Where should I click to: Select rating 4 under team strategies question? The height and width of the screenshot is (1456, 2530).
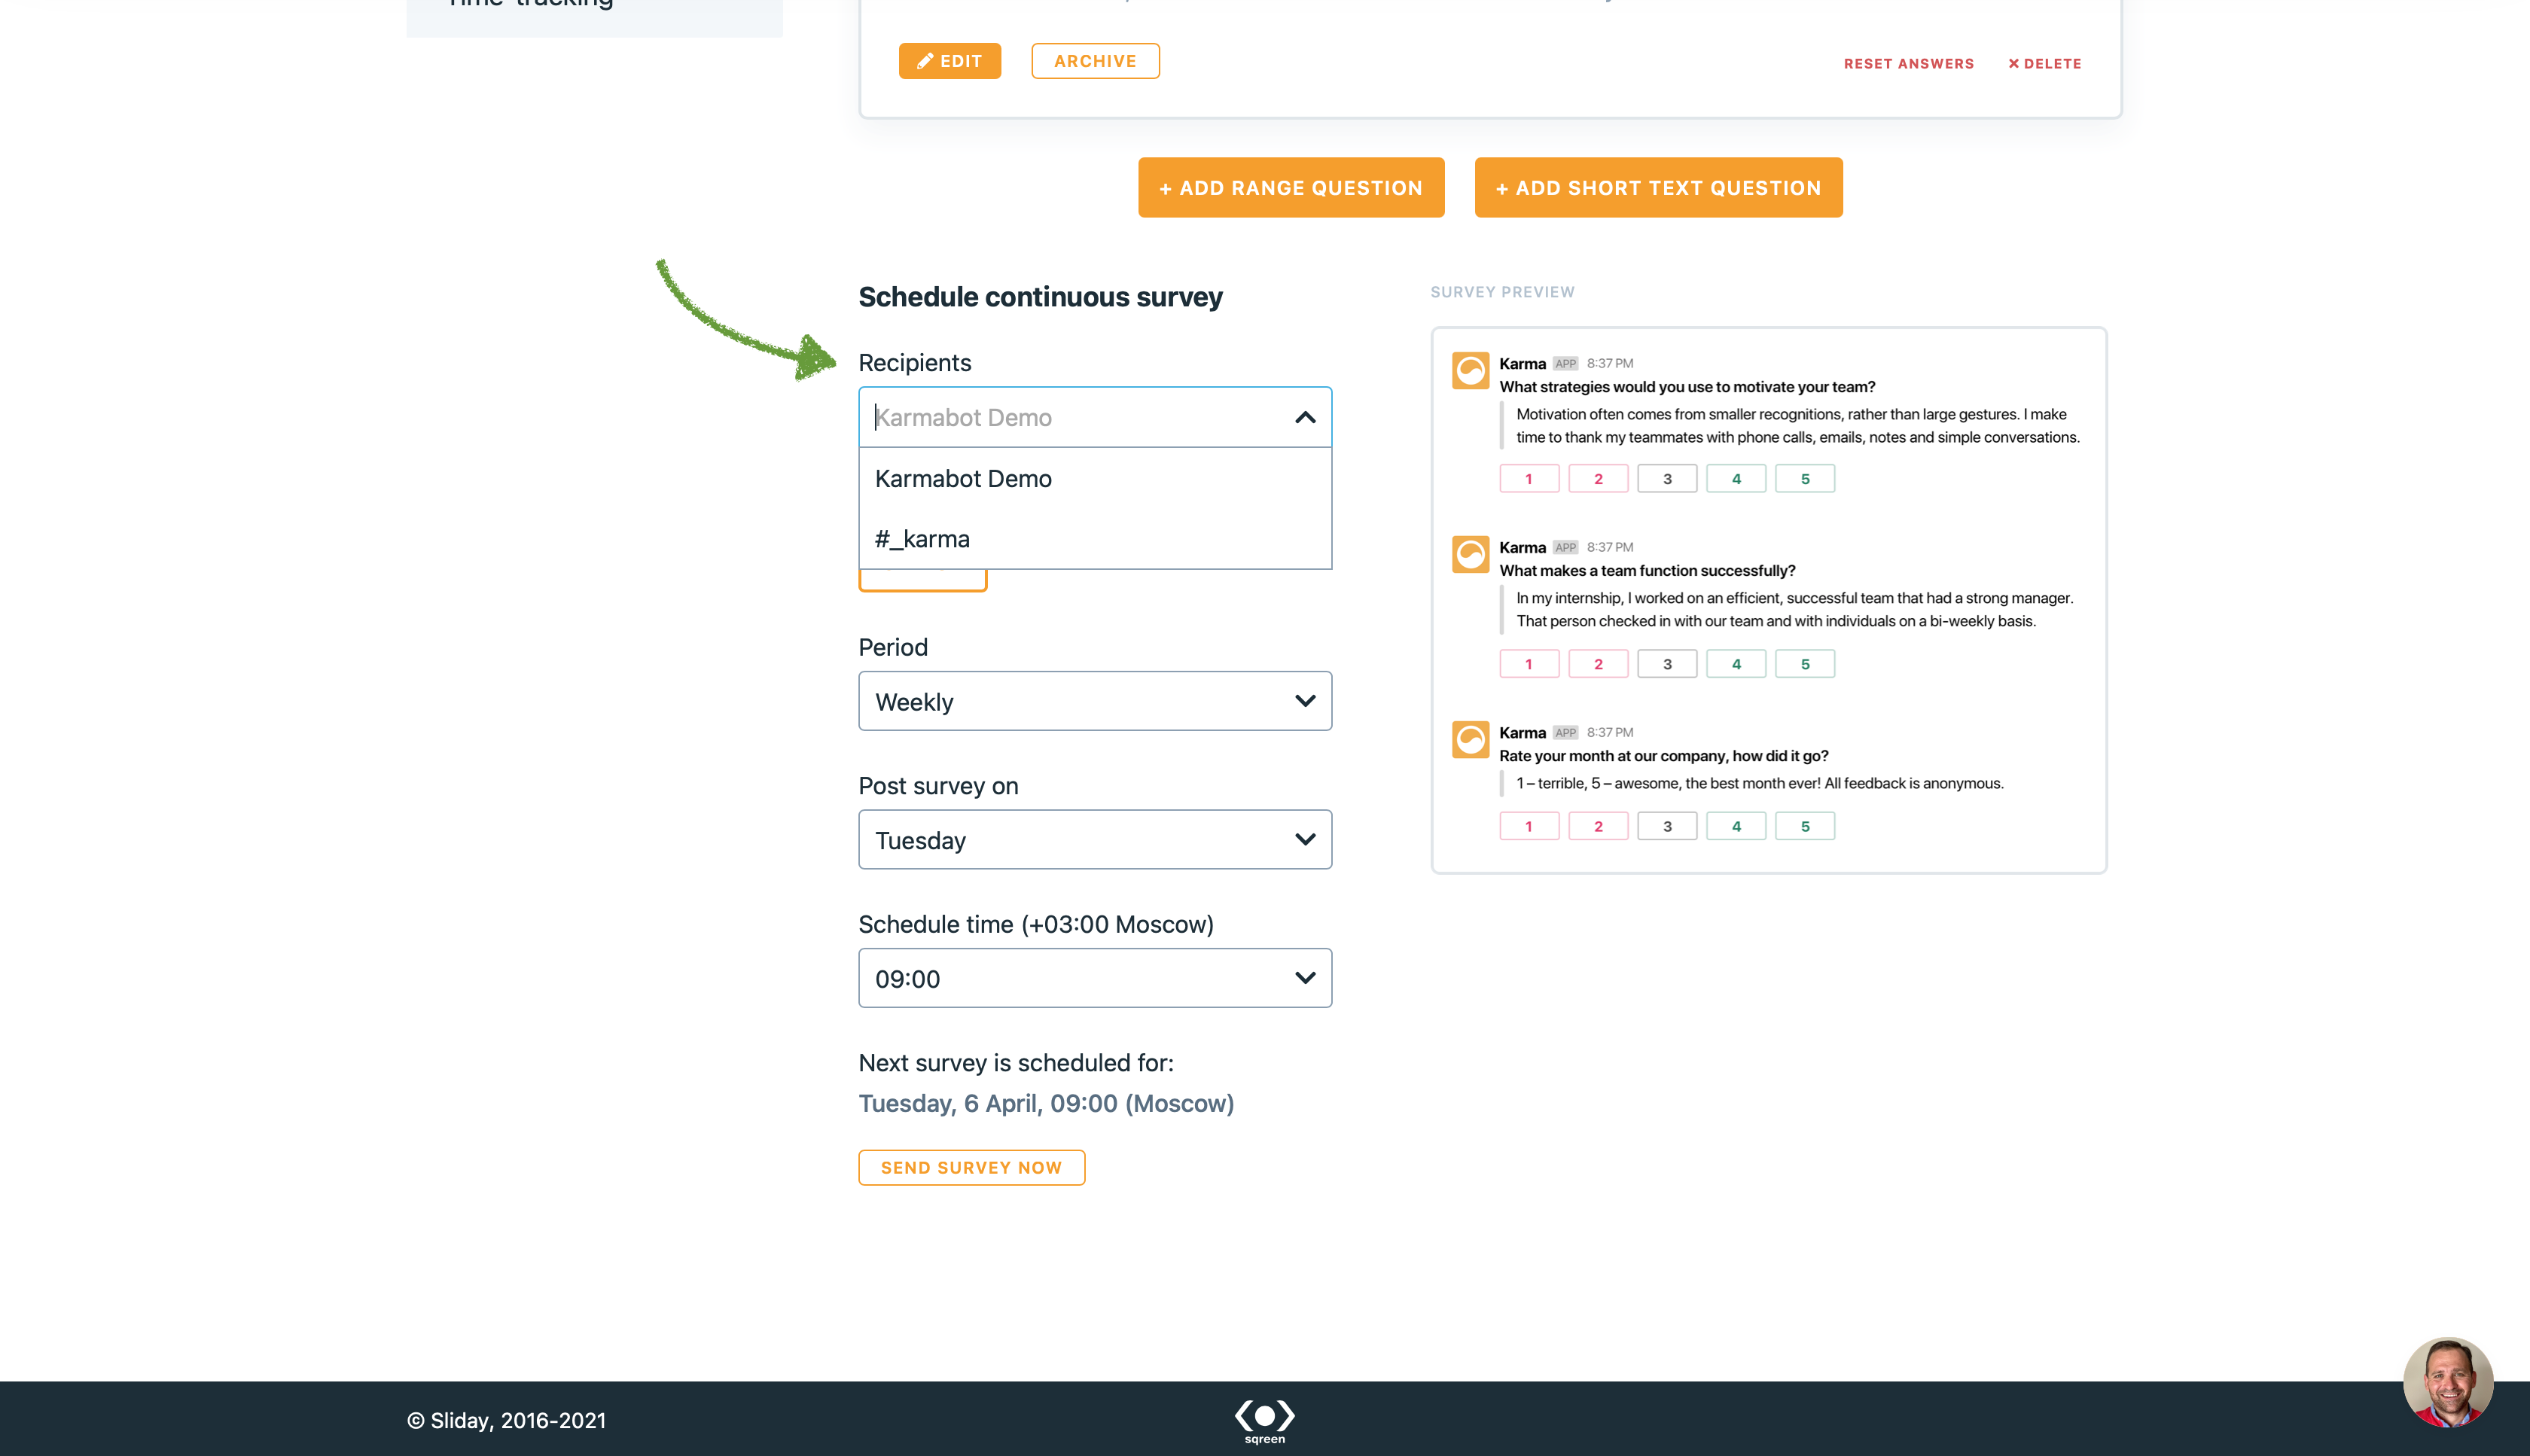1735,479
